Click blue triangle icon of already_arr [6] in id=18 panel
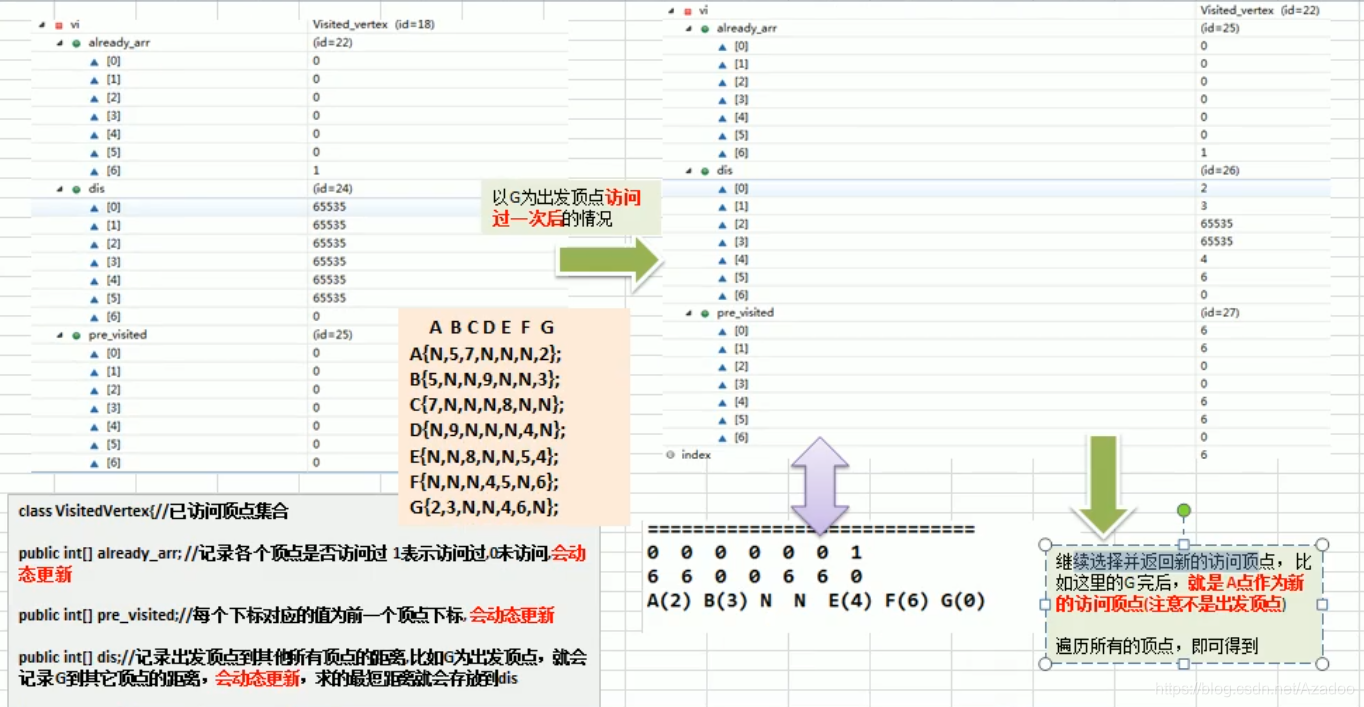 coord(94,170)
